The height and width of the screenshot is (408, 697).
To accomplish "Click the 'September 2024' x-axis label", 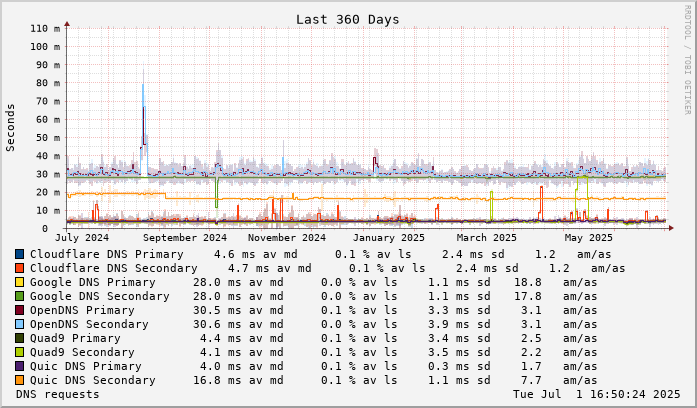I will tap(185, 237).
